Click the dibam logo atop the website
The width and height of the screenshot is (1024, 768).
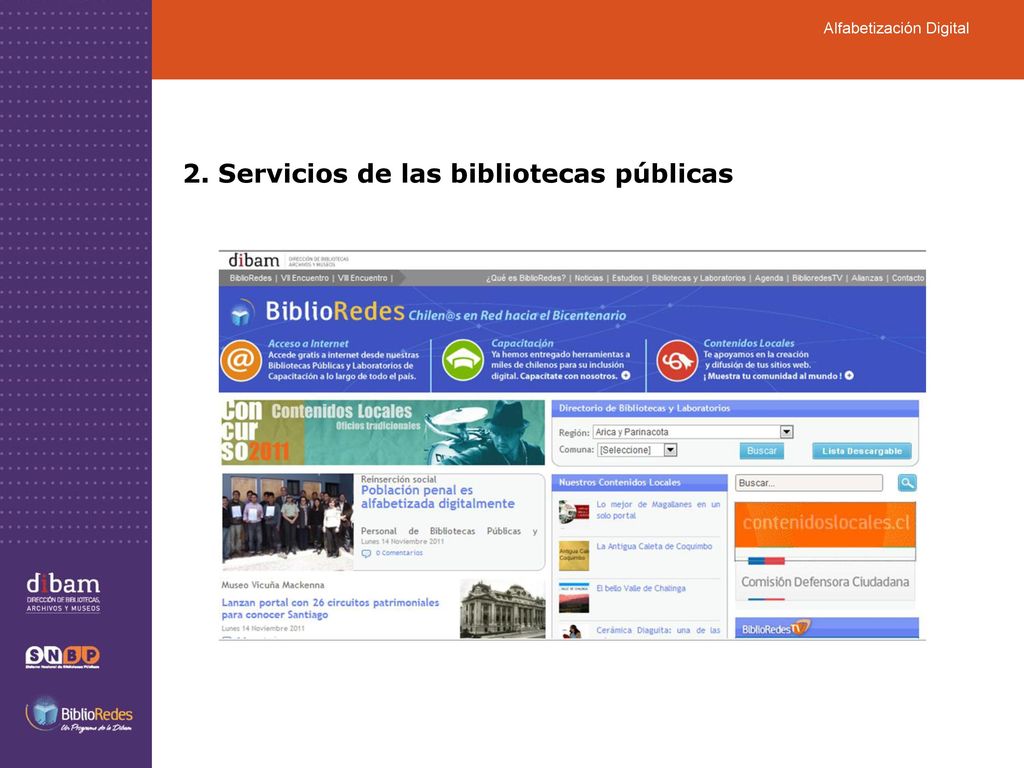(254, 261)
